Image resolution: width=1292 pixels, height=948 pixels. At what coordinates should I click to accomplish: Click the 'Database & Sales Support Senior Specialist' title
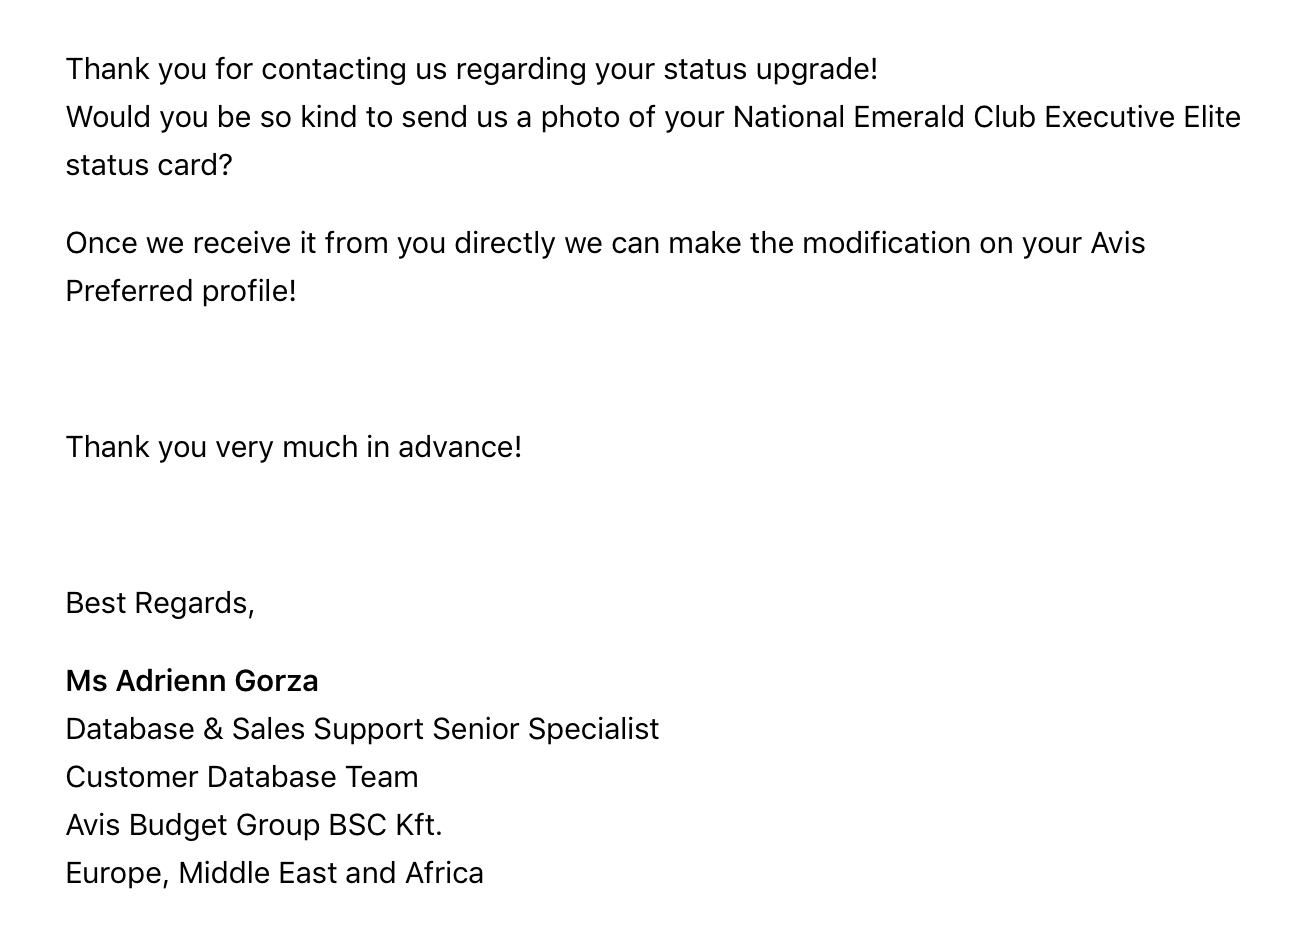pos(362,729)
